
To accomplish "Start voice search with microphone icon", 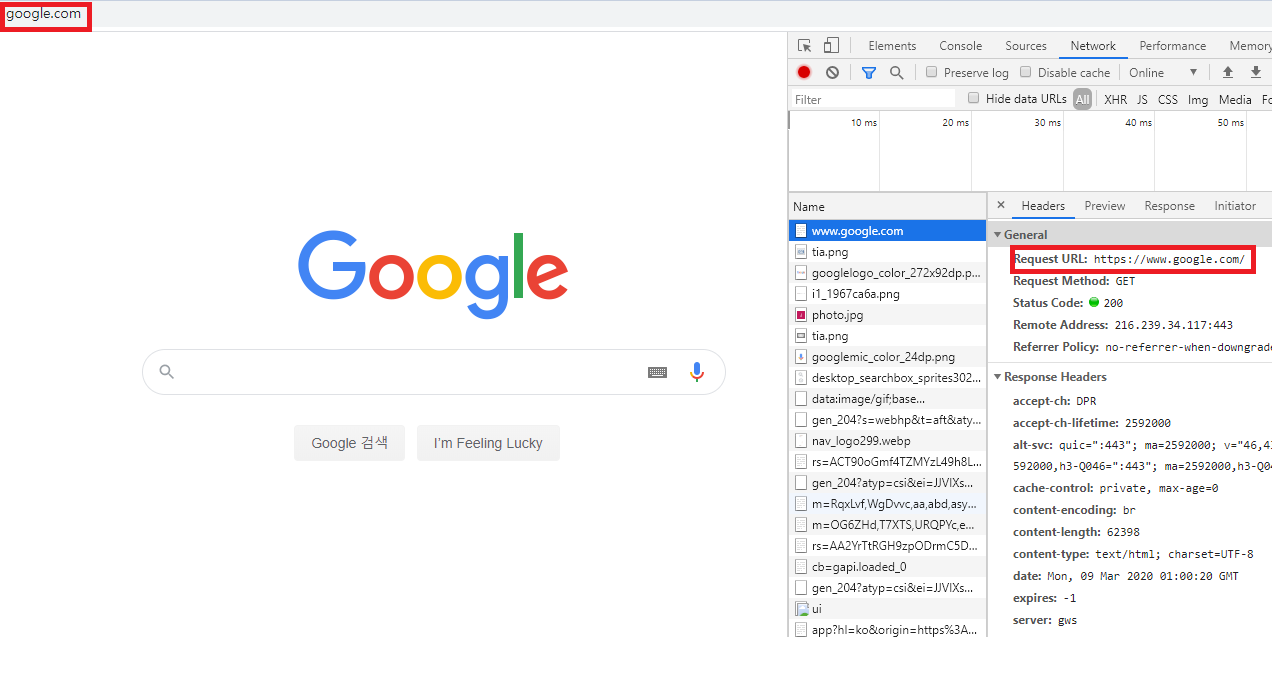I will (x=697, y=372).
